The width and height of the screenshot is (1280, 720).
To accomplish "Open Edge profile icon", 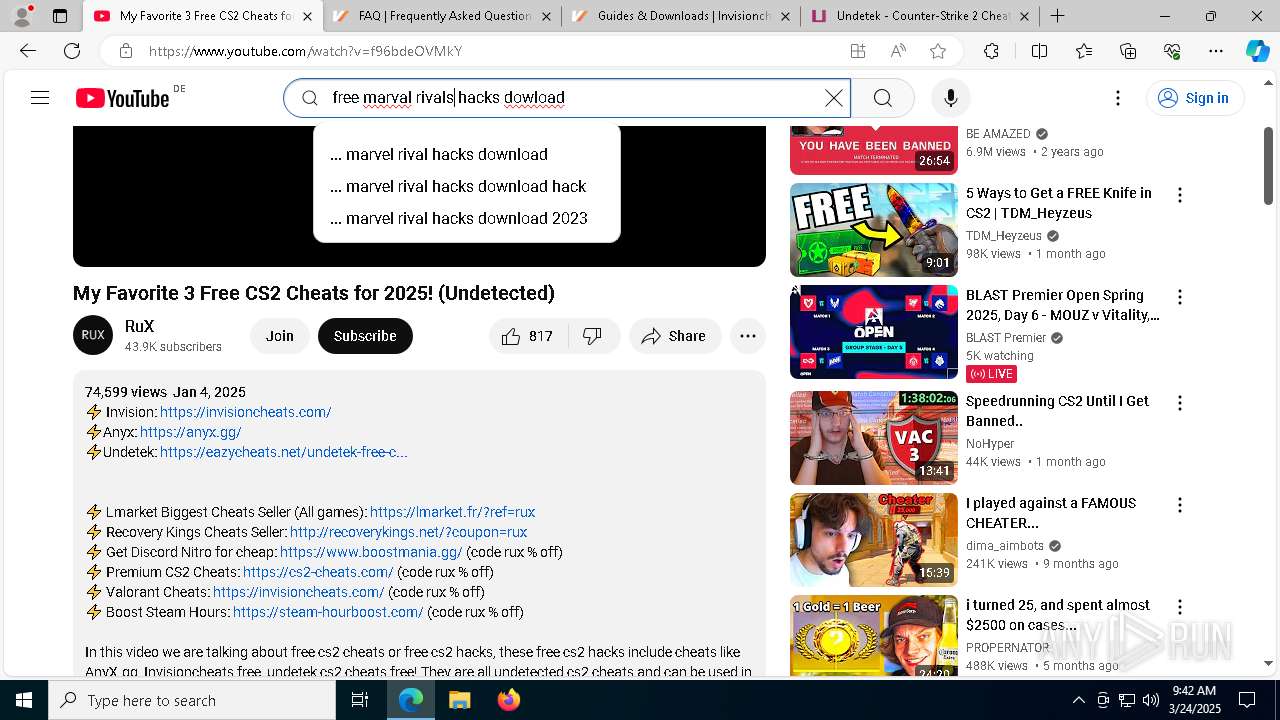I will coord(22,15).
